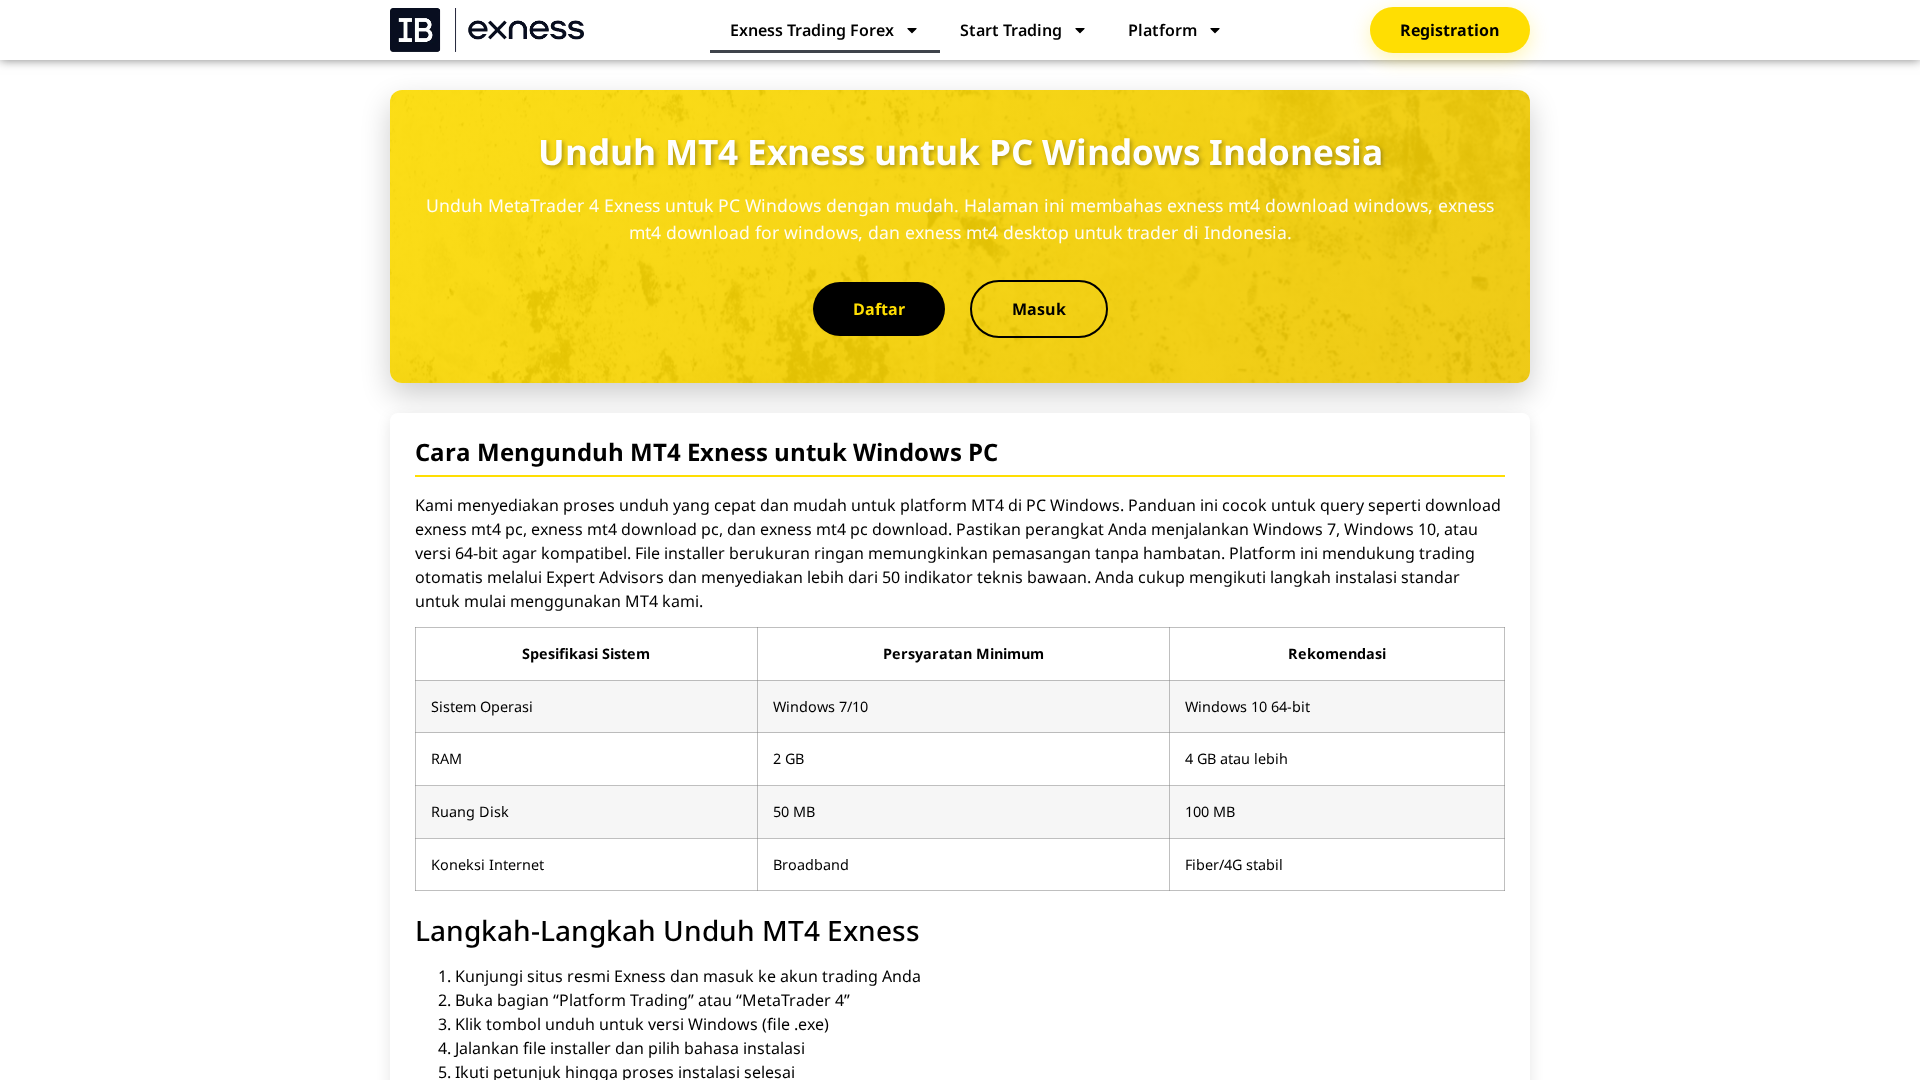Expand the Start Trading dropdown
The height and width of the screenshot is (1080, 1920).
[1079, 30]
